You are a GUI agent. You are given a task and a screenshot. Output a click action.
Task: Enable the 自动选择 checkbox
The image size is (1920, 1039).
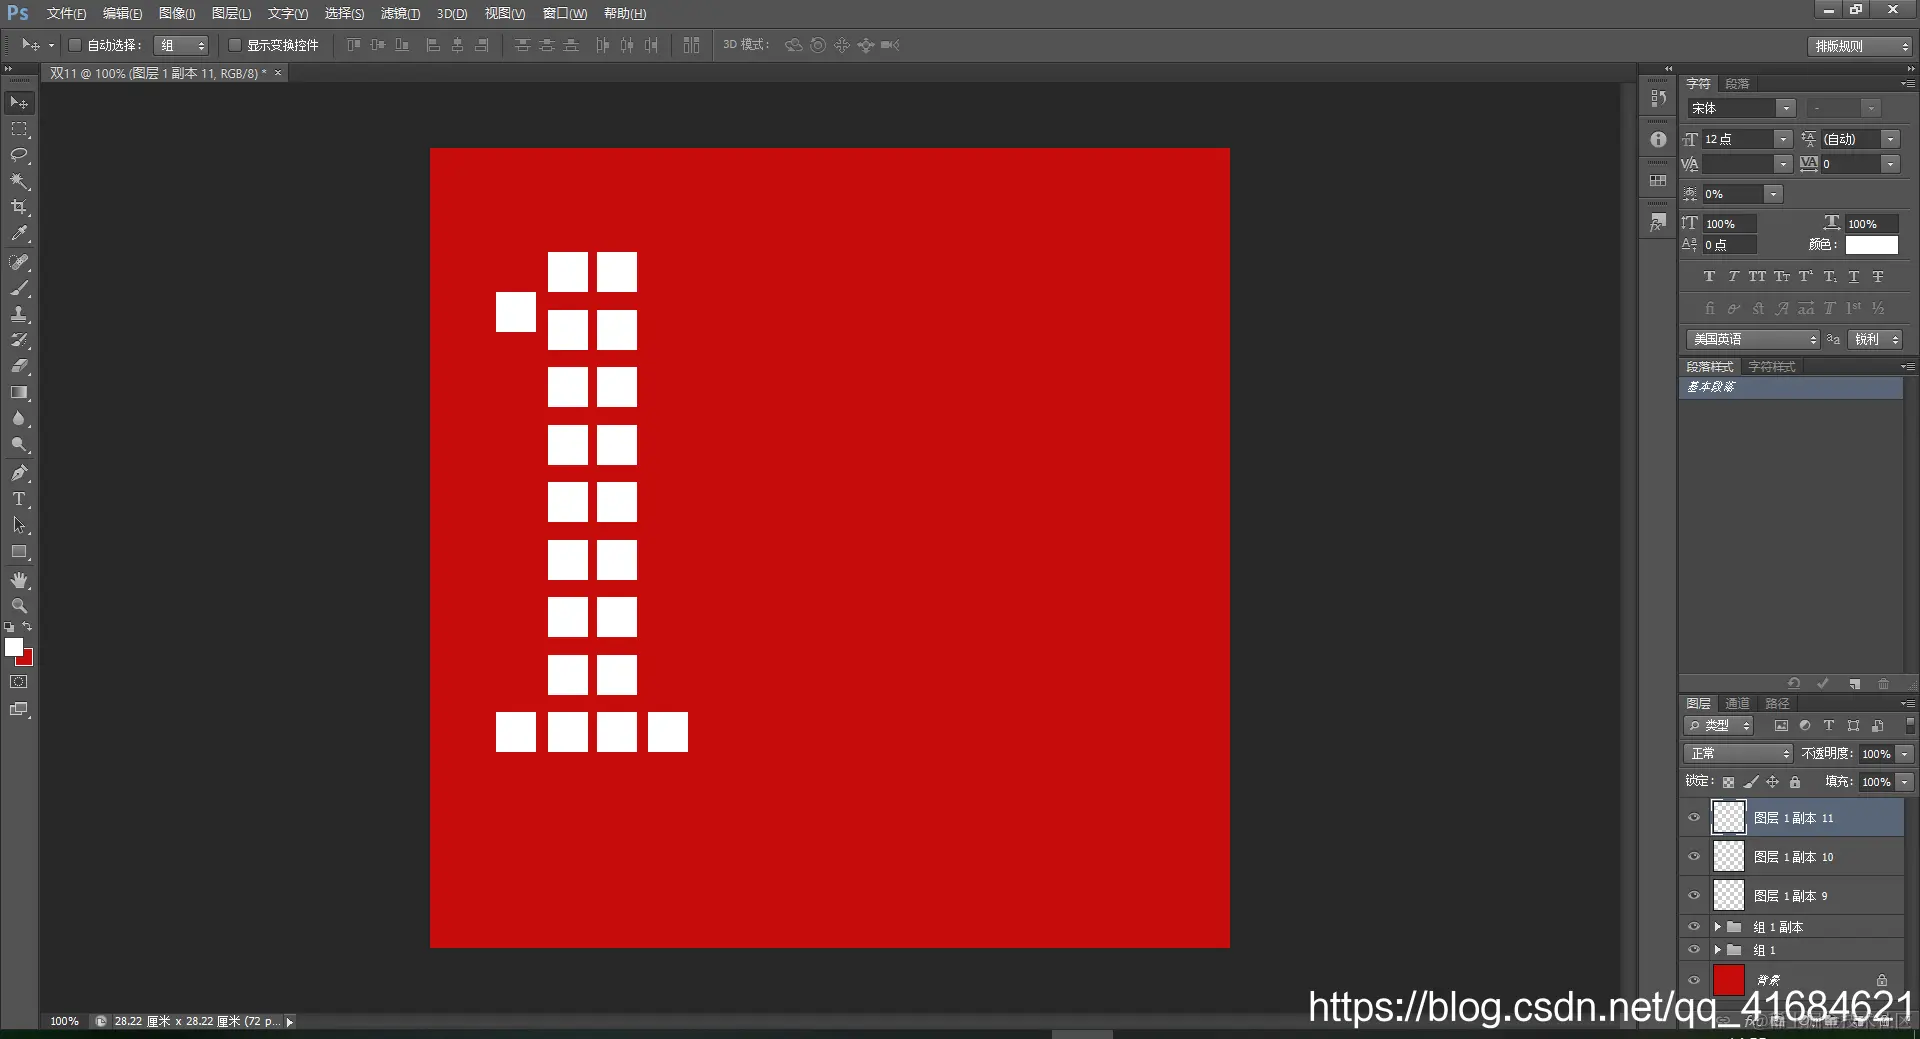point(74,45)
